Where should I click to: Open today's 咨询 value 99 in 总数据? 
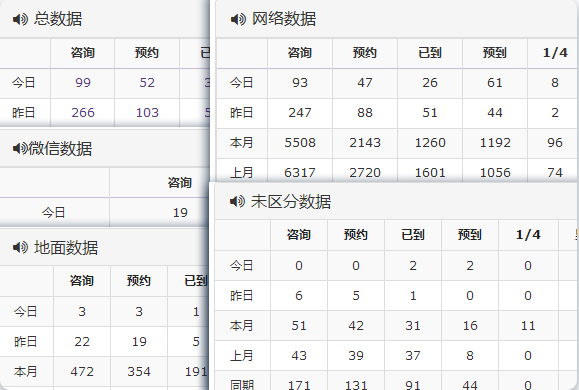(83, 83)
